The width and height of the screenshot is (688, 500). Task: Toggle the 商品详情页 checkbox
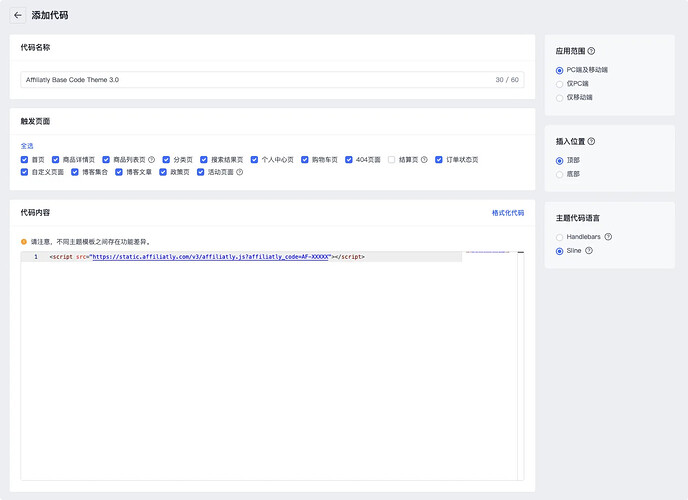pyautogui.click(x=55, y=160)
